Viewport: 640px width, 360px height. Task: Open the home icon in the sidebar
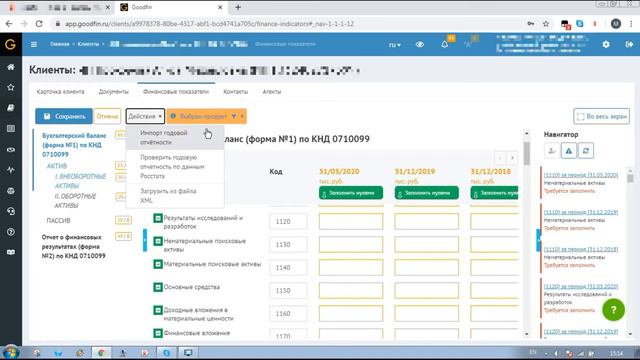point(11,67)
